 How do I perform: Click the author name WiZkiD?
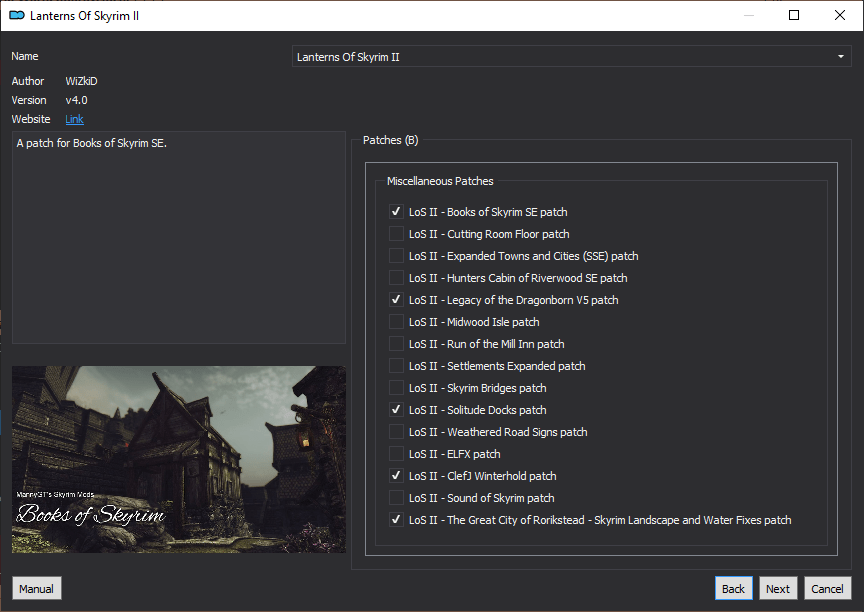pyautogui.click(x=82, y=81)
